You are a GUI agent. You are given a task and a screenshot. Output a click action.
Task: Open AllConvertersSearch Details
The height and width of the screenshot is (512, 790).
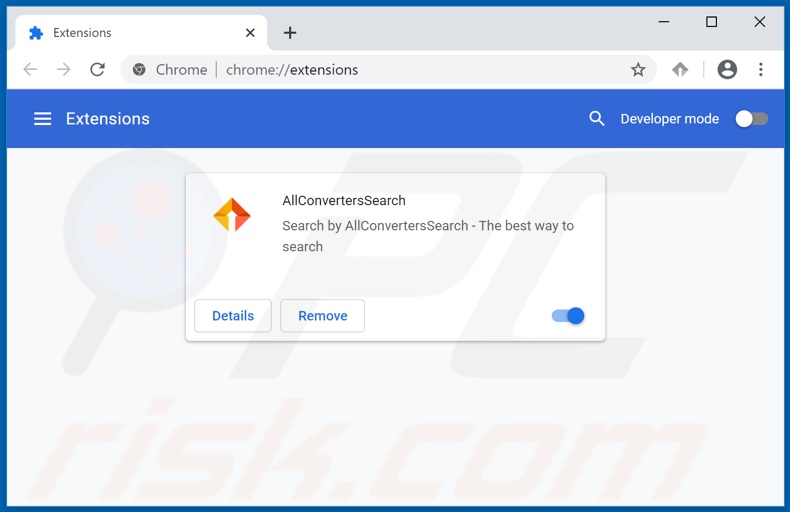point(233,316)
